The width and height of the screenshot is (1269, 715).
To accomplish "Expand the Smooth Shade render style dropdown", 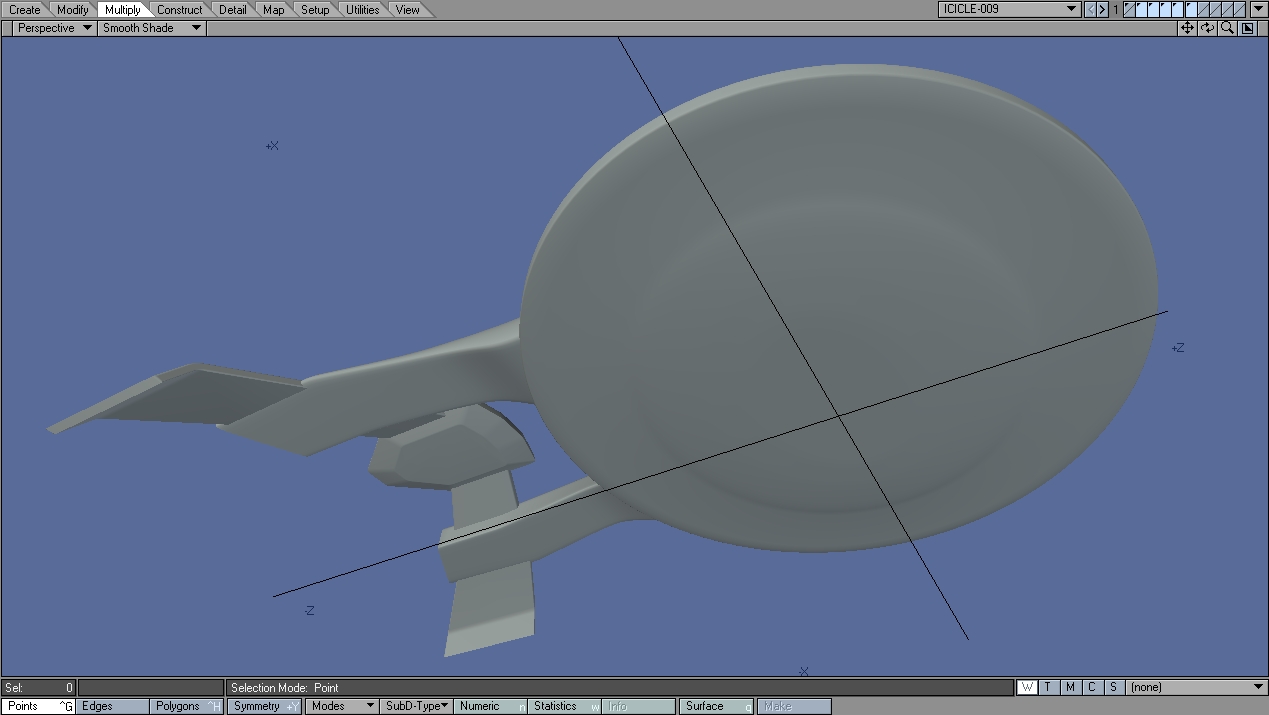I will [x=151, y=28].
